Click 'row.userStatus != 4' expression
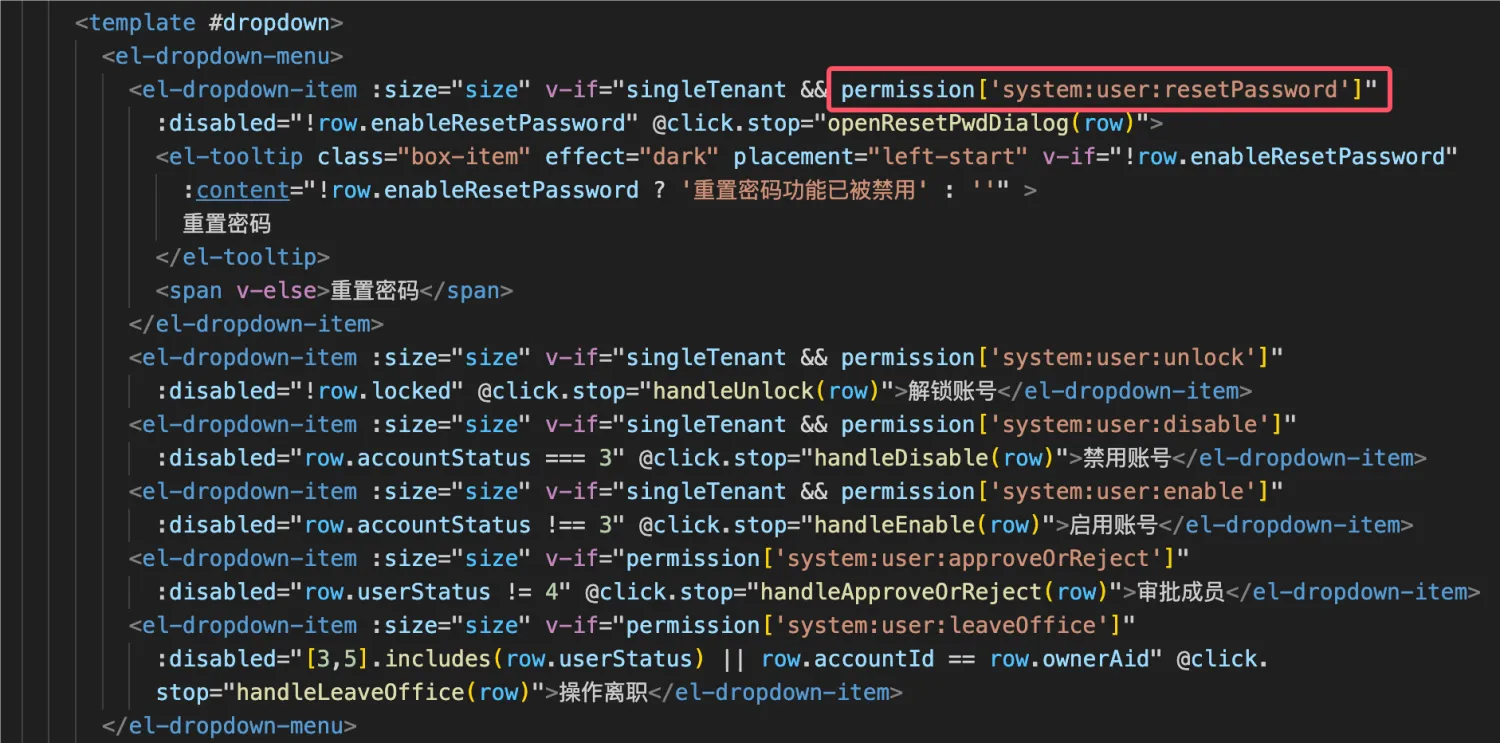This screenshot has width=1500, height=743. [x=430, y=592]
